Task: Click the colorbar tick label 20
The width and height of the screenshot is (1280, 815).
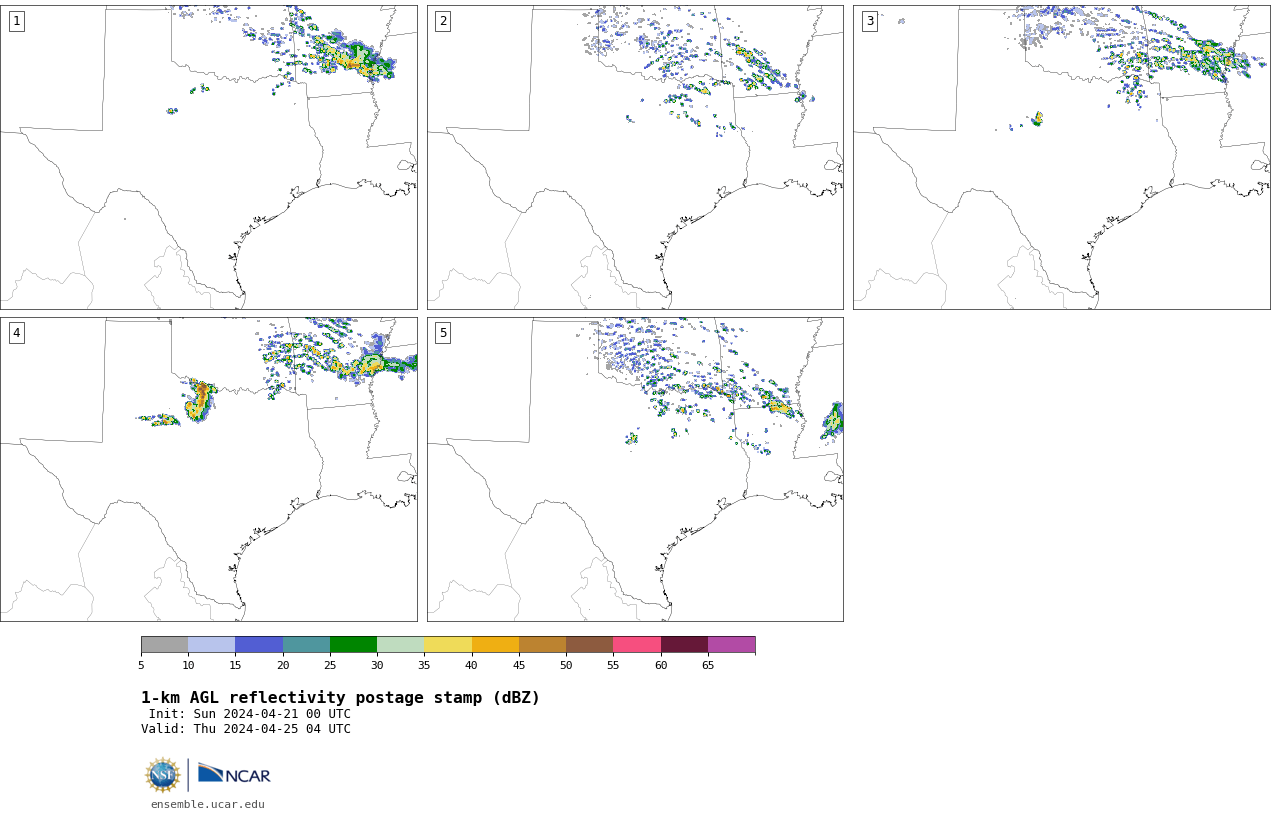Action: click(283, 665)
